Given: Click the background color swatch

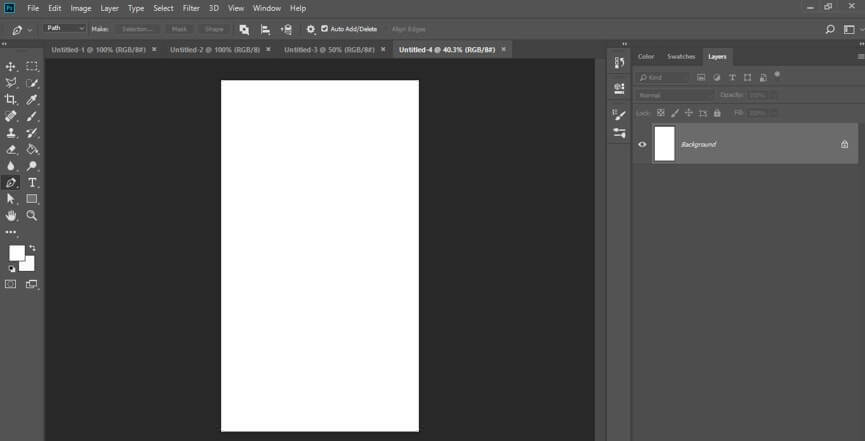Looking at the screenshot, I should (29, 265).
